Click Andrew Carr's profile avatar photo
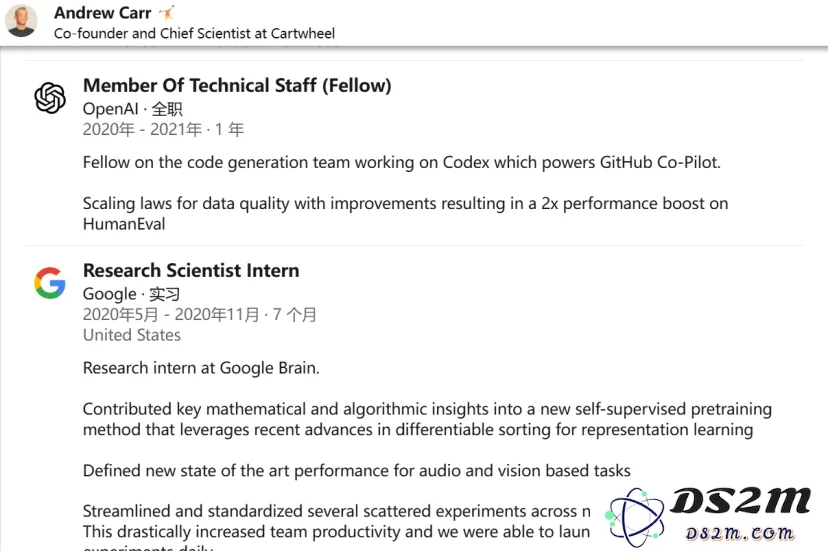This screenshot has height=551, width=828. (x=21, y=21)
